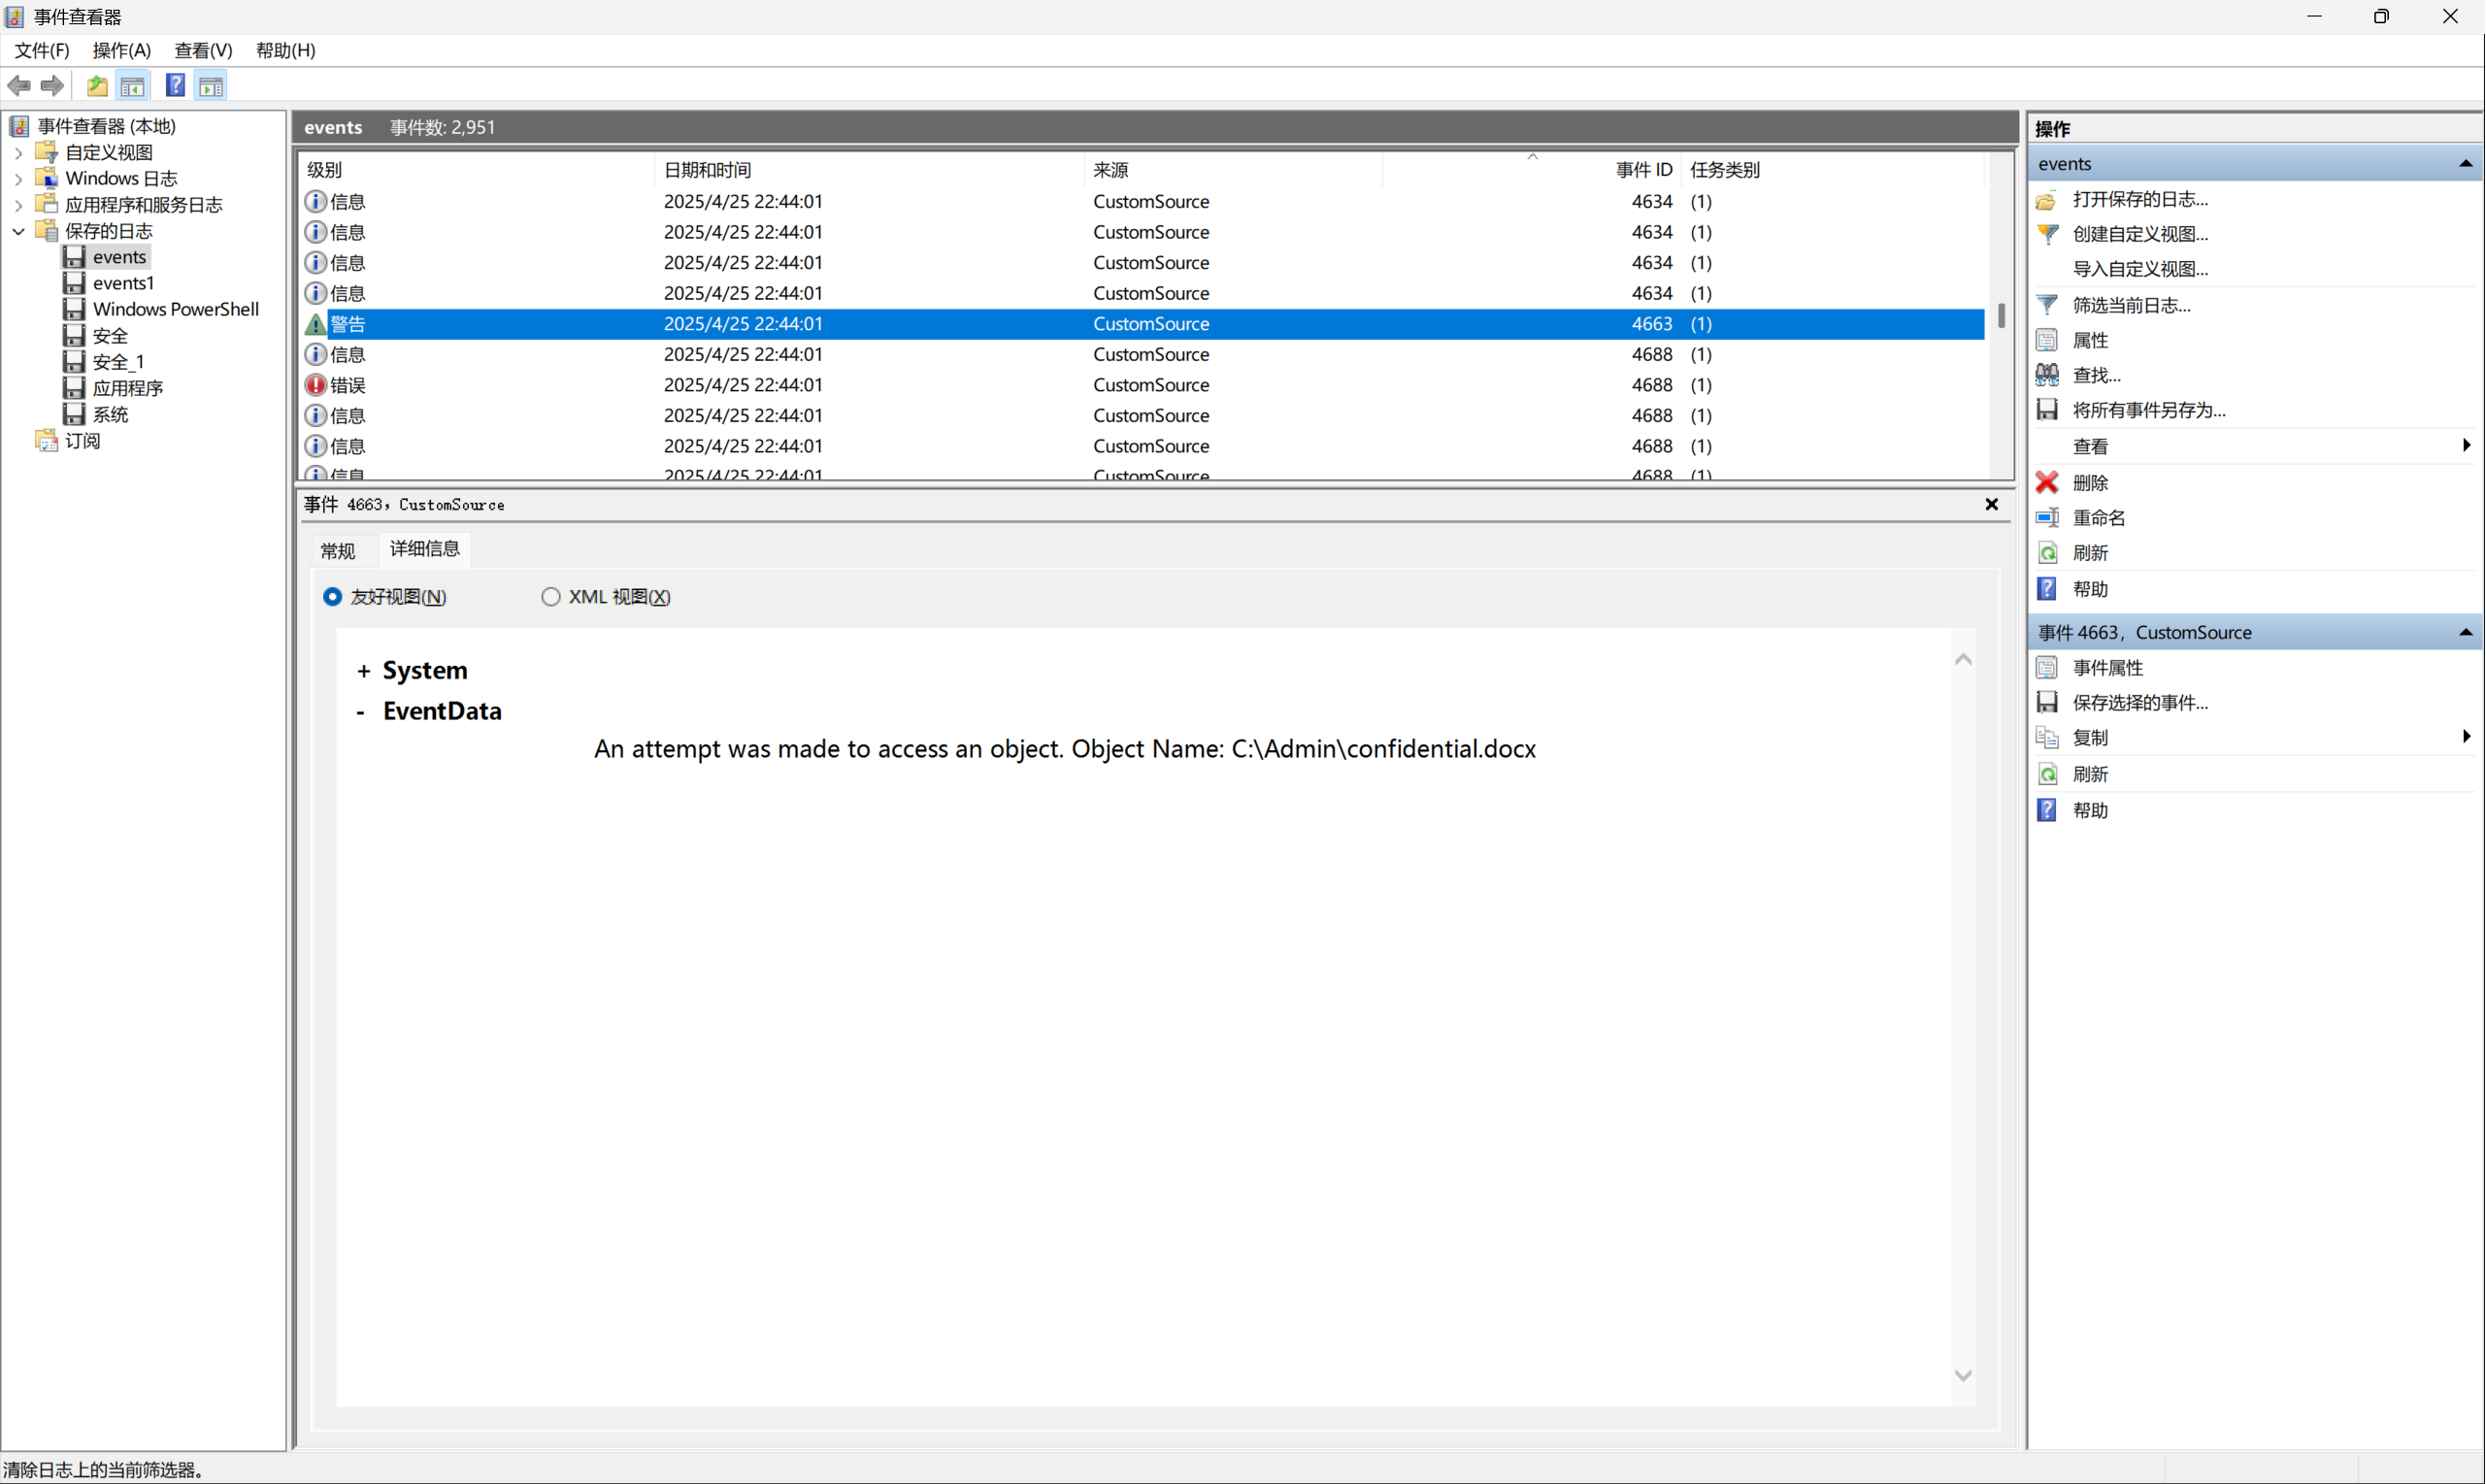Collapse the events actions section arrow

click(x=2465, y=164)
